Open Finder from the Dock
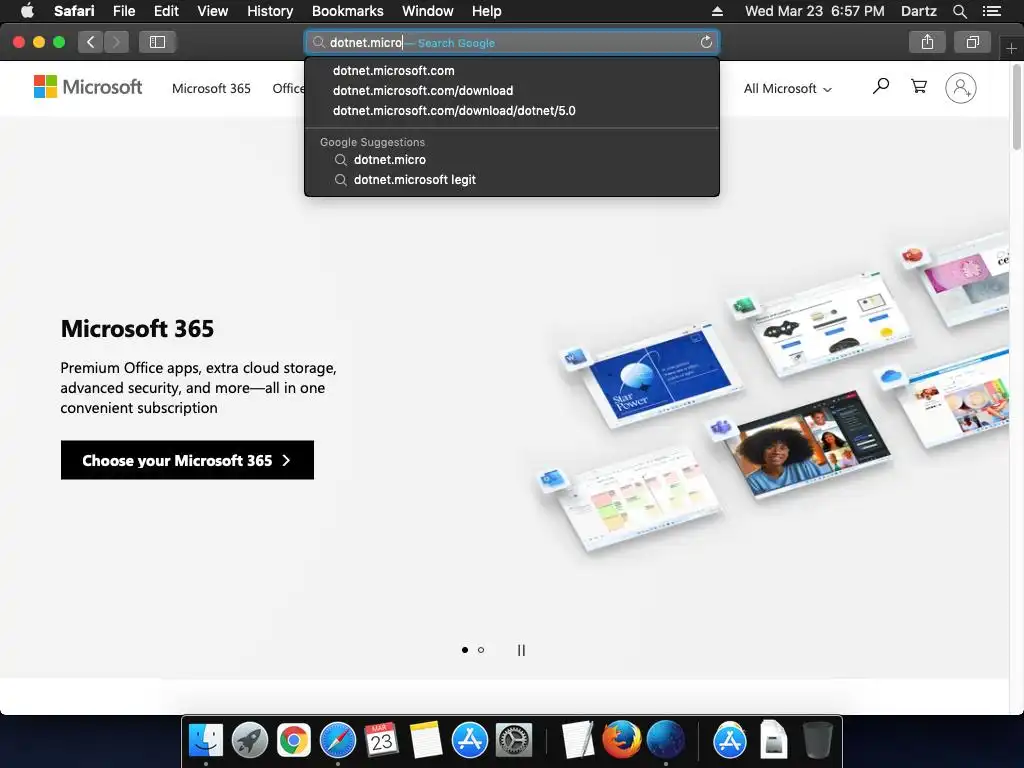This screenshot has width=1024, height=768. 206,741
